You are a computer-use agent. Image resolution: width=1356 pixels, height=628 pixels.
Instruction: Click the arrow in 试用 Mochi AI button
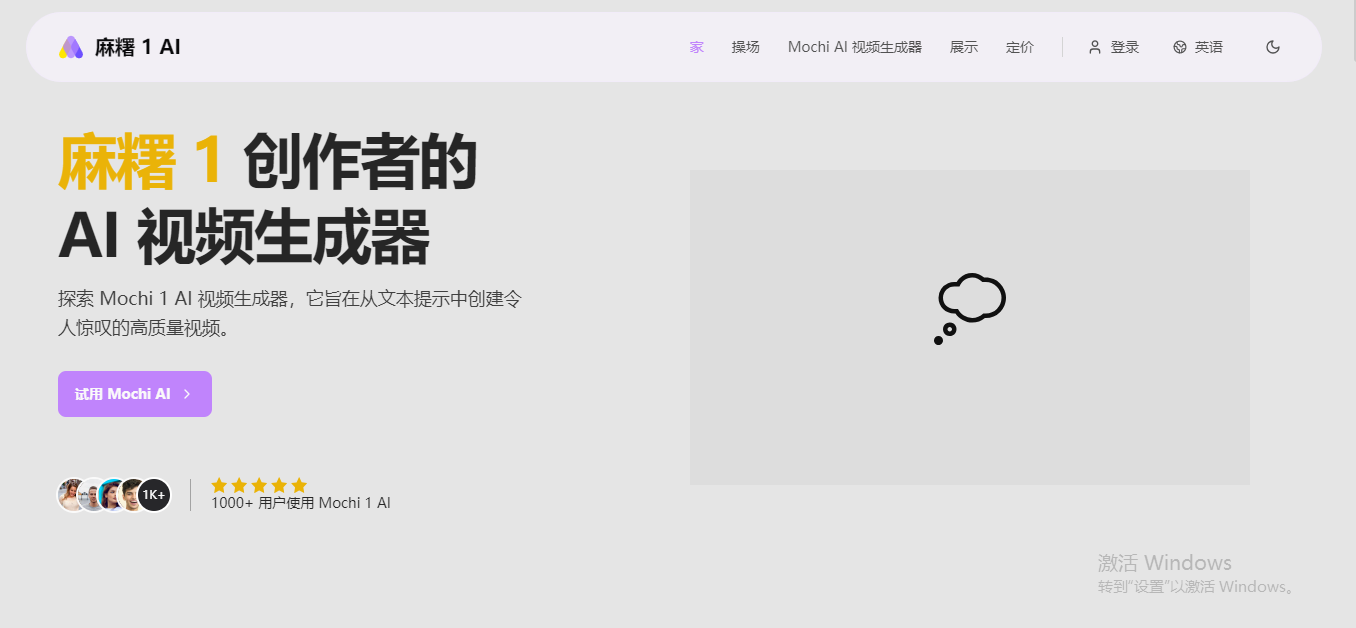[x=187, y=394]
